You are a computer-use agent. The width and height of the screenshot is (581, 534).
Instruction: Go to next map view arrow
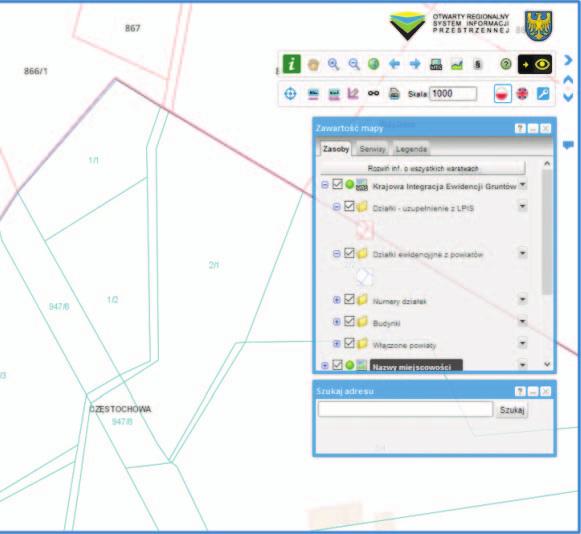[x=415, y=64]
